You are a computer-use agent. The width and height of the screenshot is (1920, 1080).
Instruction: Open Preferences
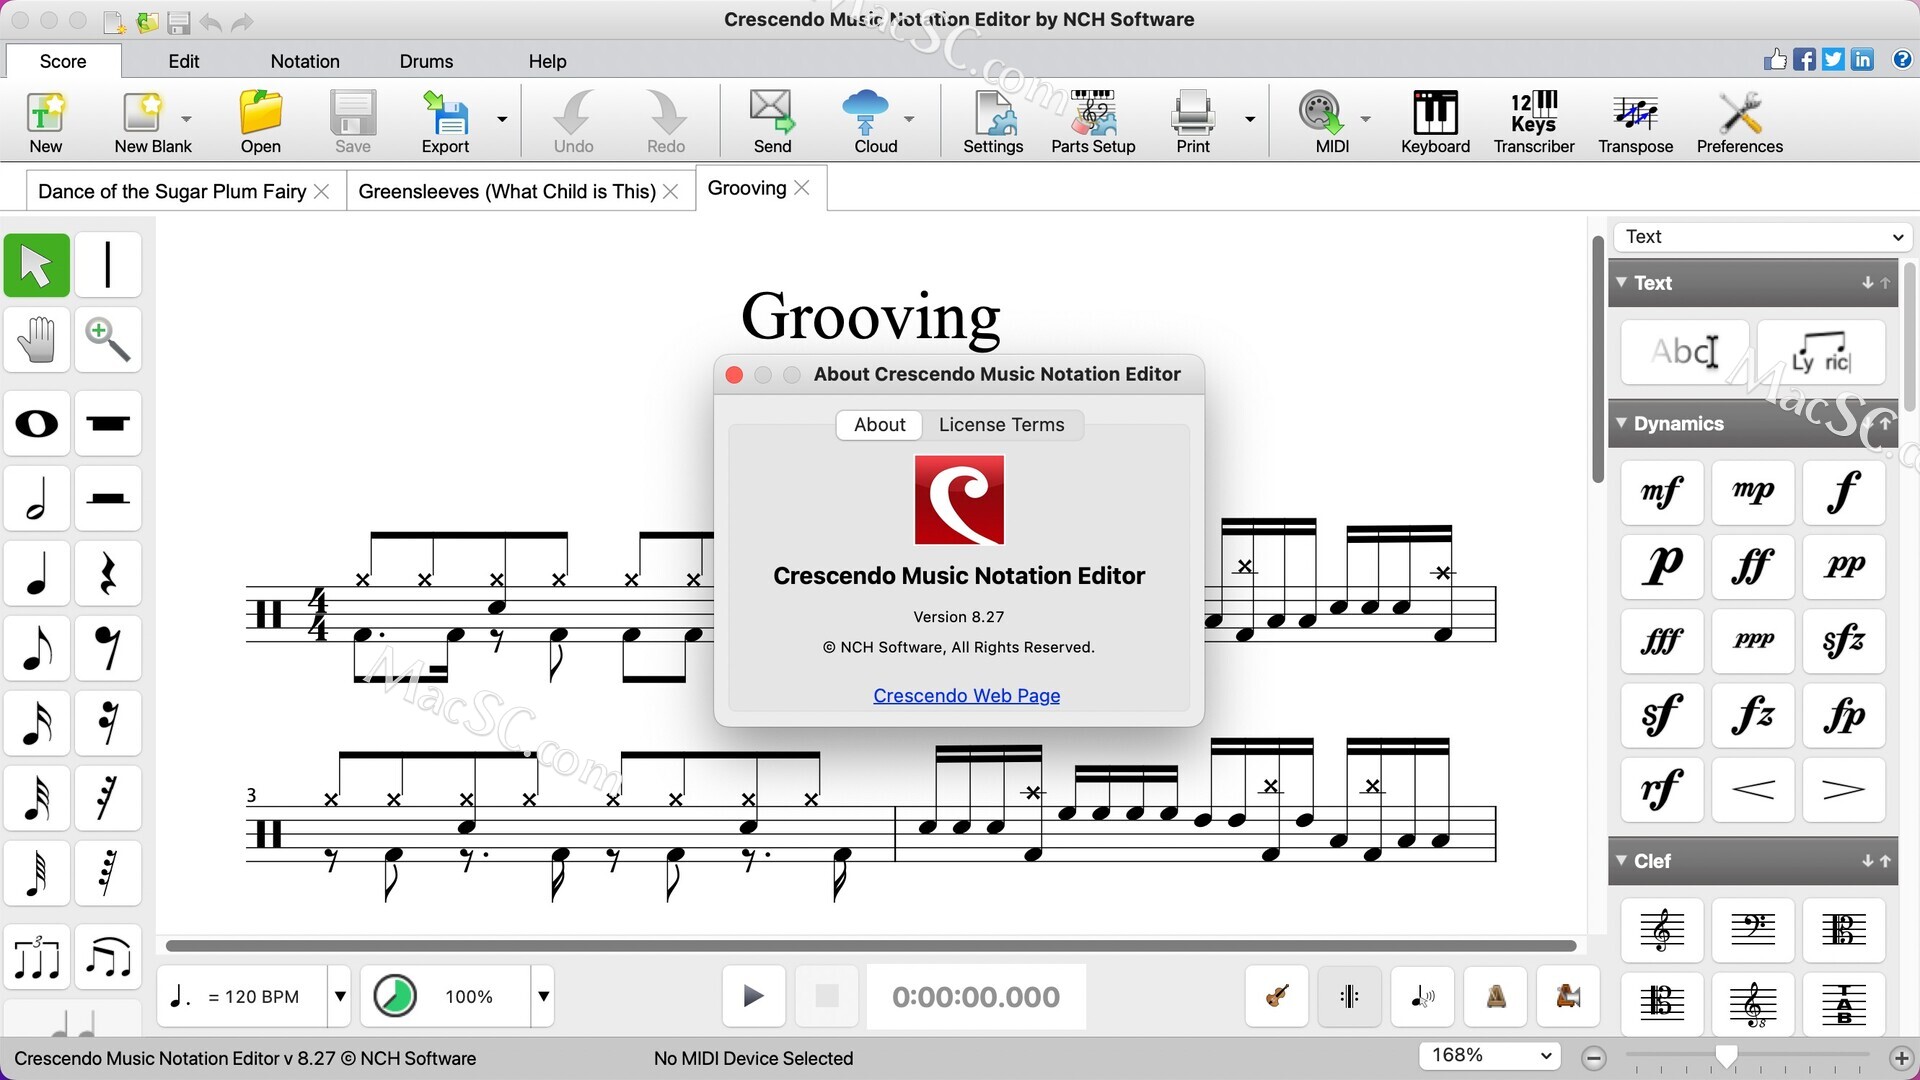(1739, 120)
